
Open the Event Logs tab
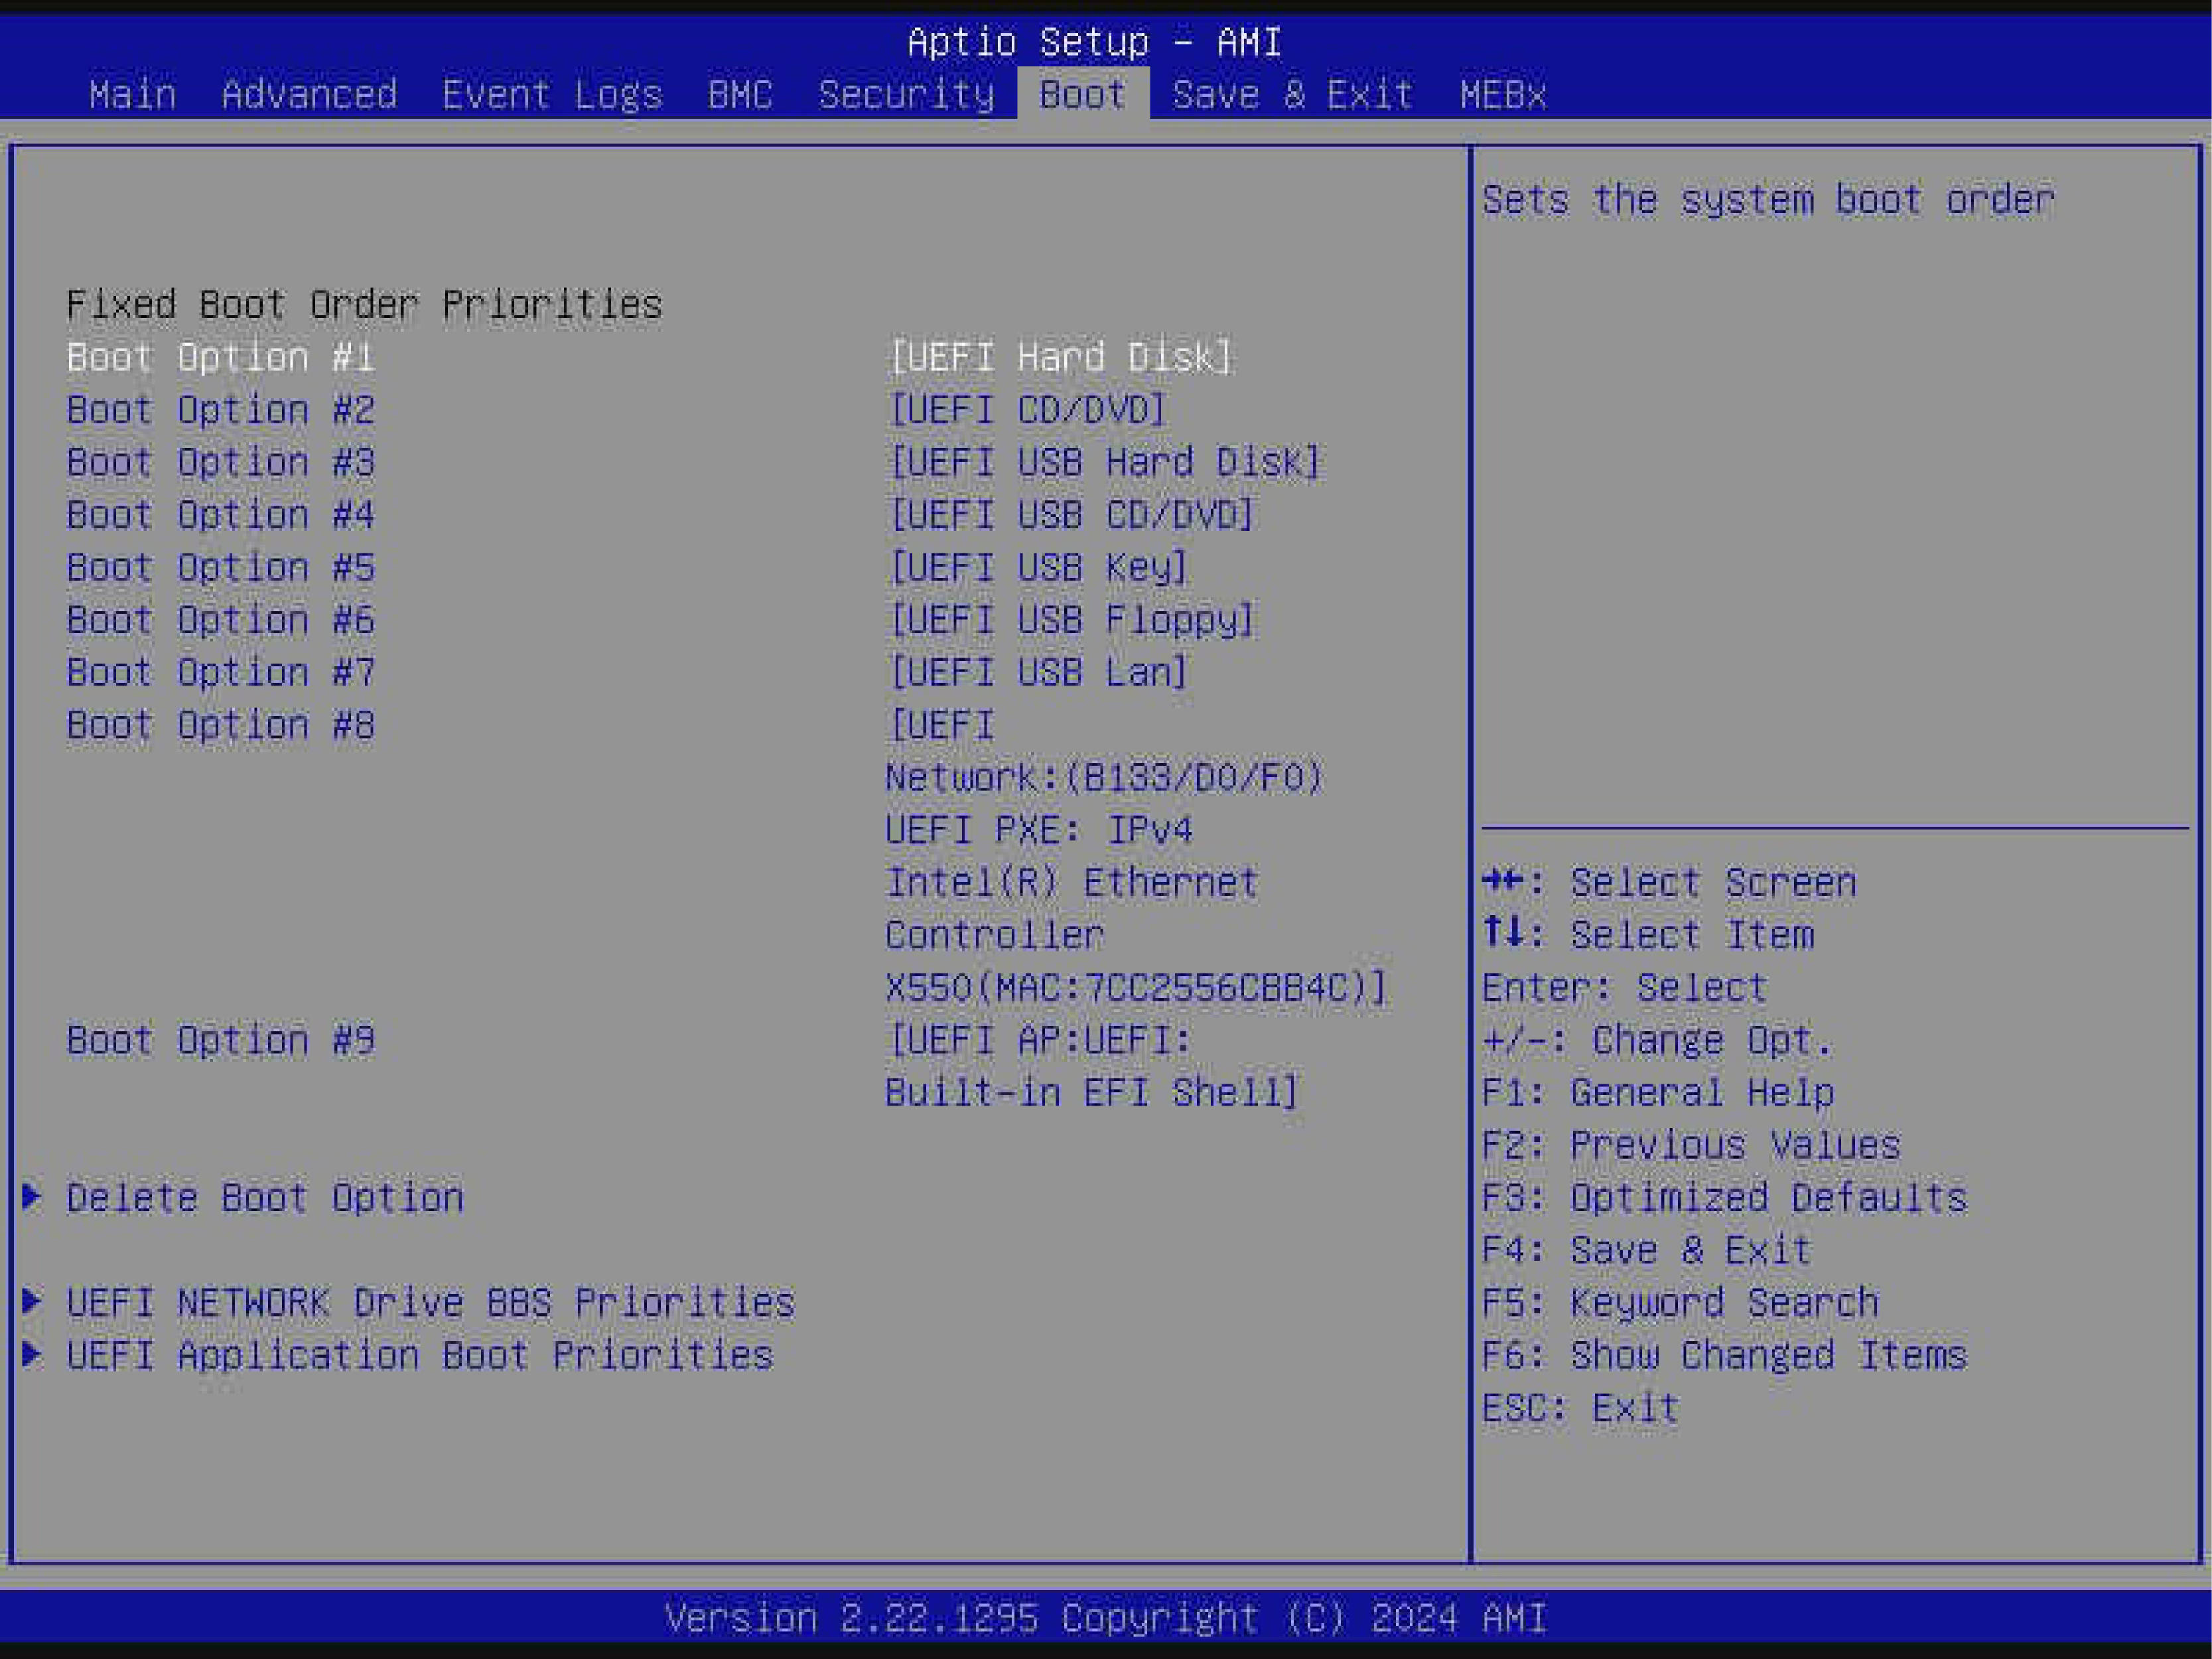coord(552,95)
